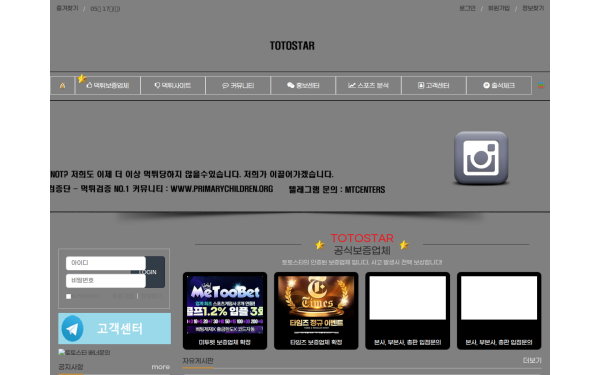Screen dimensions: 600x375
Task: Click the third blank partner card
Action: click(x=408, y=311)
